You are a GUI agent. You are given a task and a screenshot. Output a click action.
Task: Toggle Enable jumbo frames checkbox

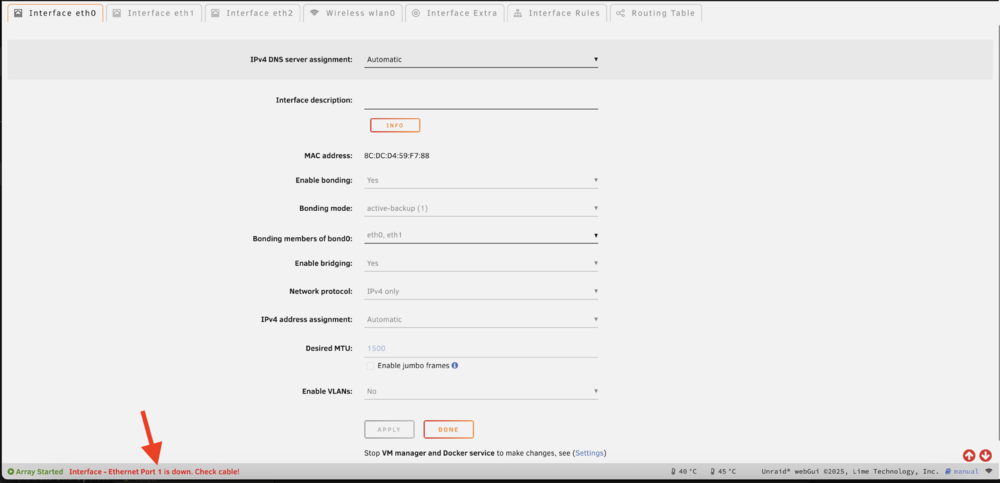tap(371, 366)
